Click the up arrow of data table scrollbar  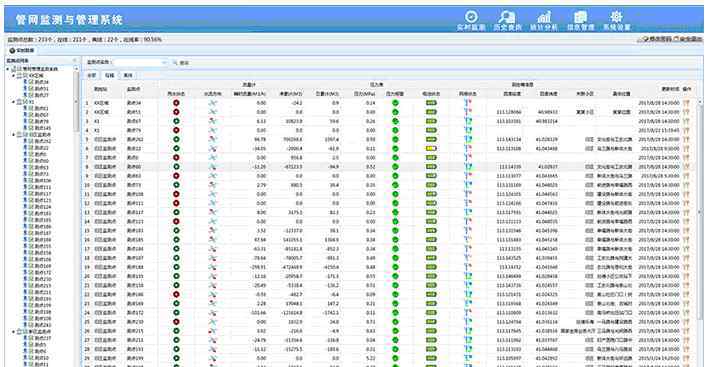[x=700, y=102]
